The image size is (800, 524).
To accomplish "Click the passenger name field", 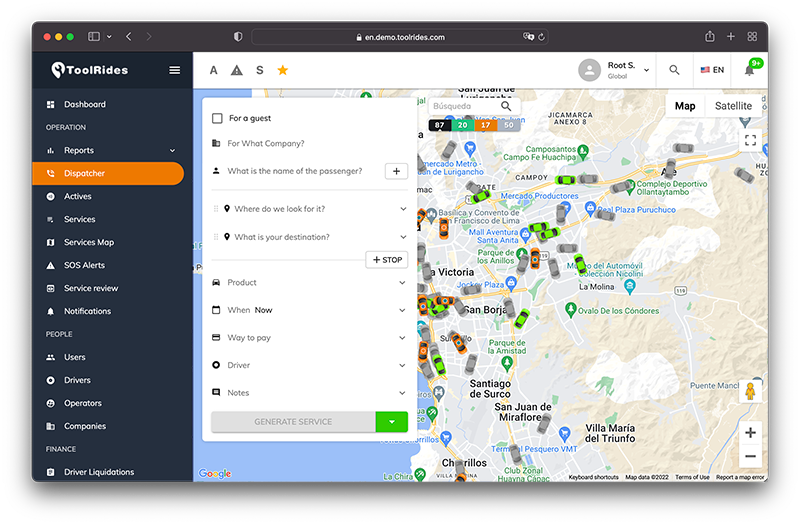I will (296, 171).
